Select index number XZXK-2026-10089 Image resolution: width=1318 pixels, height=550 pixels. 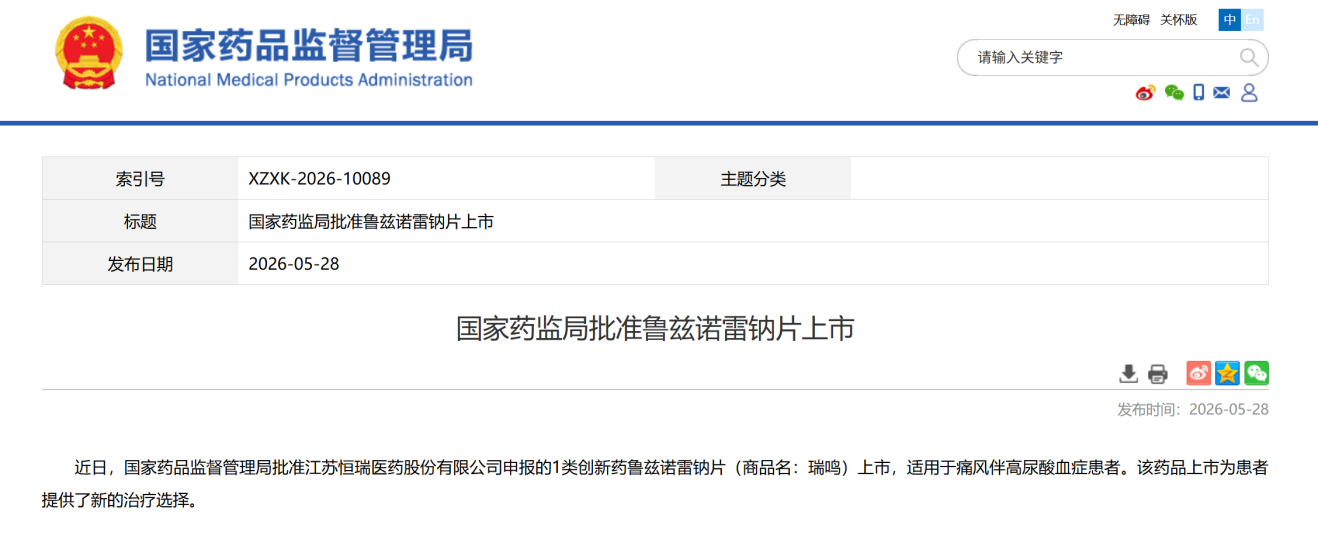(x=320, y=179)
